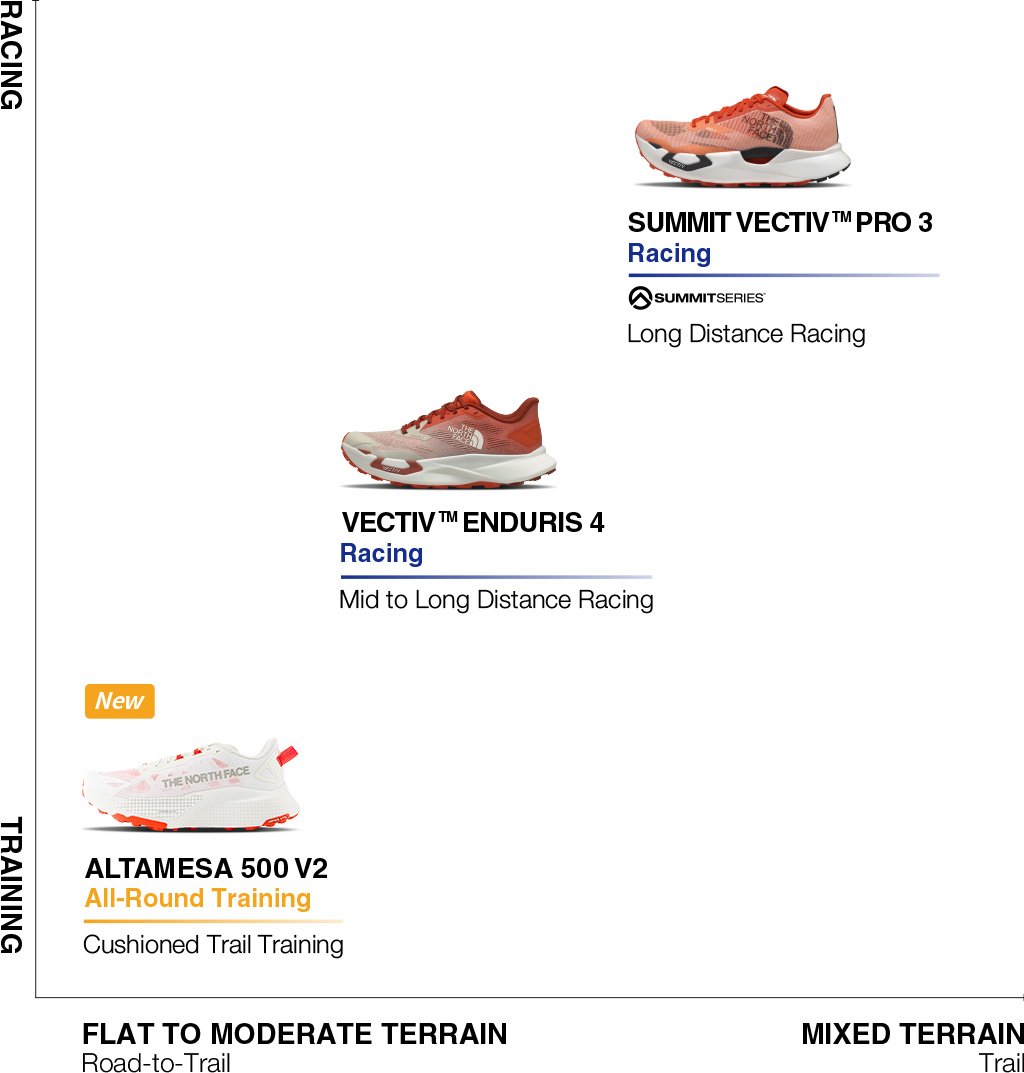Select the MIXED TERRAIN heading
The height and width of the screenshot is (1073, 1024).
[x=912, y=1034]
